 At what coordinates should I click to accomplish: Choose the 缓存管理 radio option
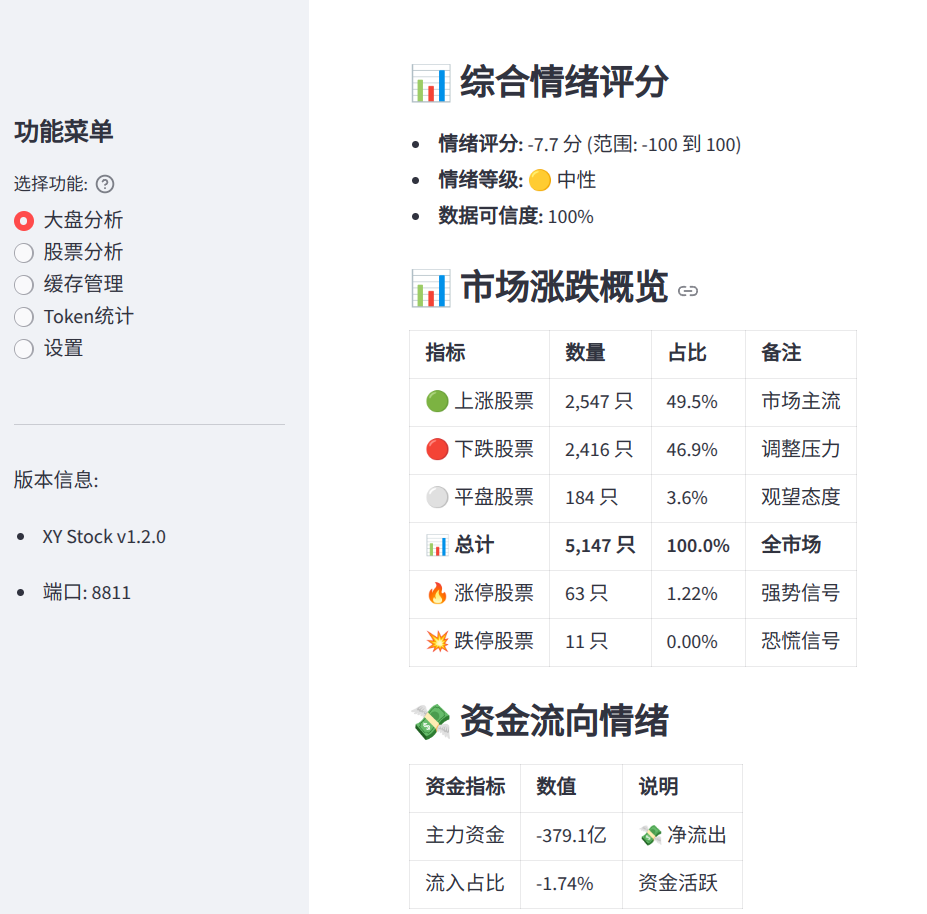pos(24,285)
